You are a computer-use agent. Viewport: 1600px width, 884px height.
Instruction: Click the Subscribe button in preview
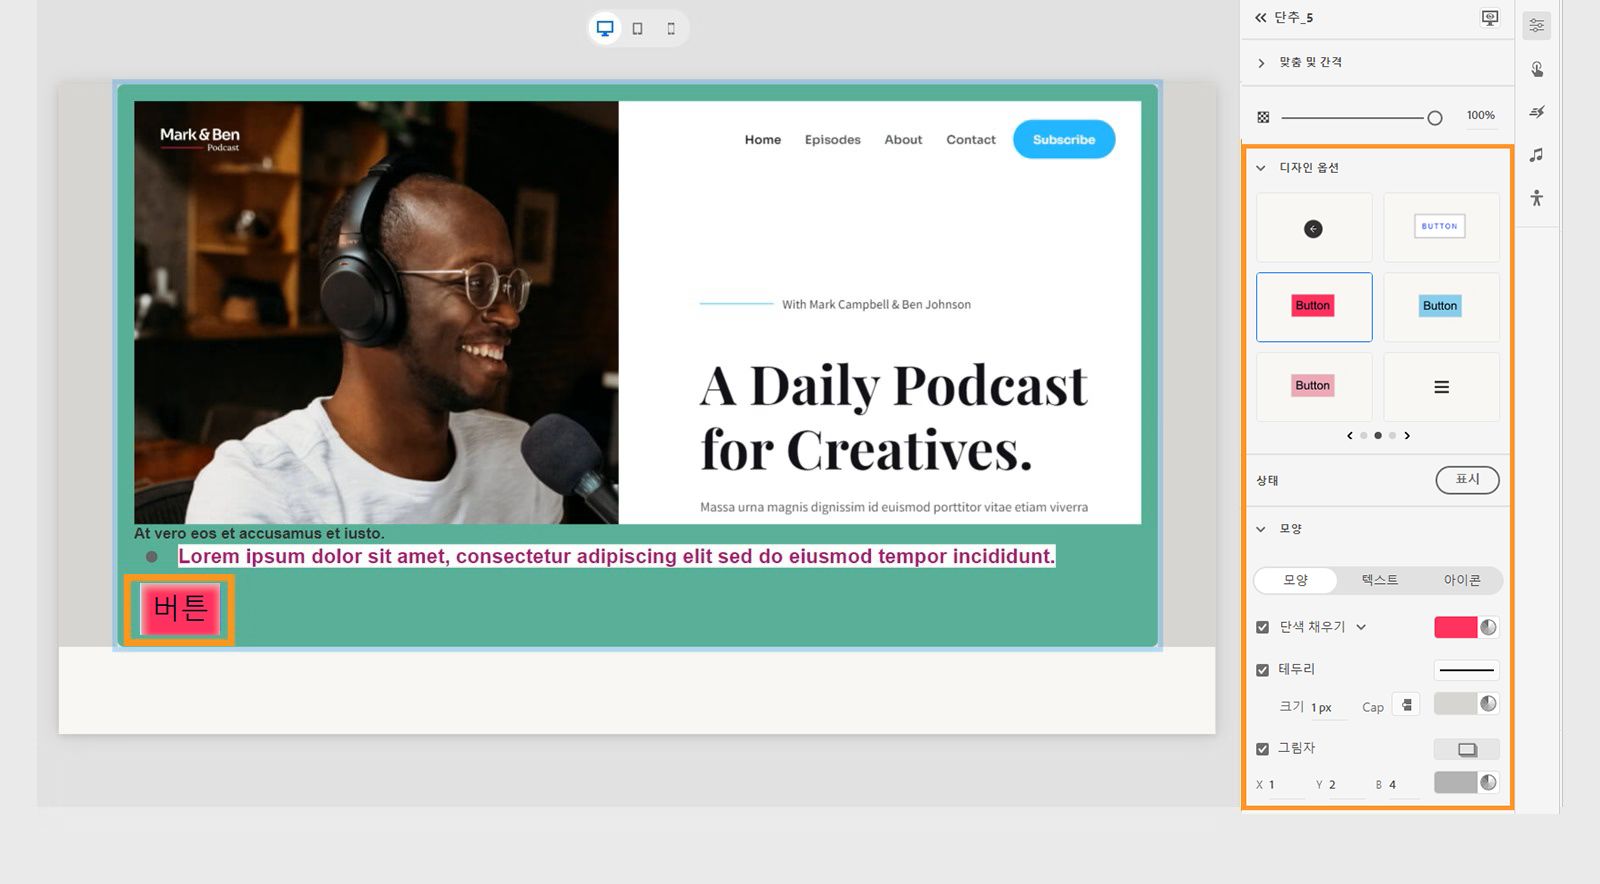pyautogui.click(x=1064, y=139)
